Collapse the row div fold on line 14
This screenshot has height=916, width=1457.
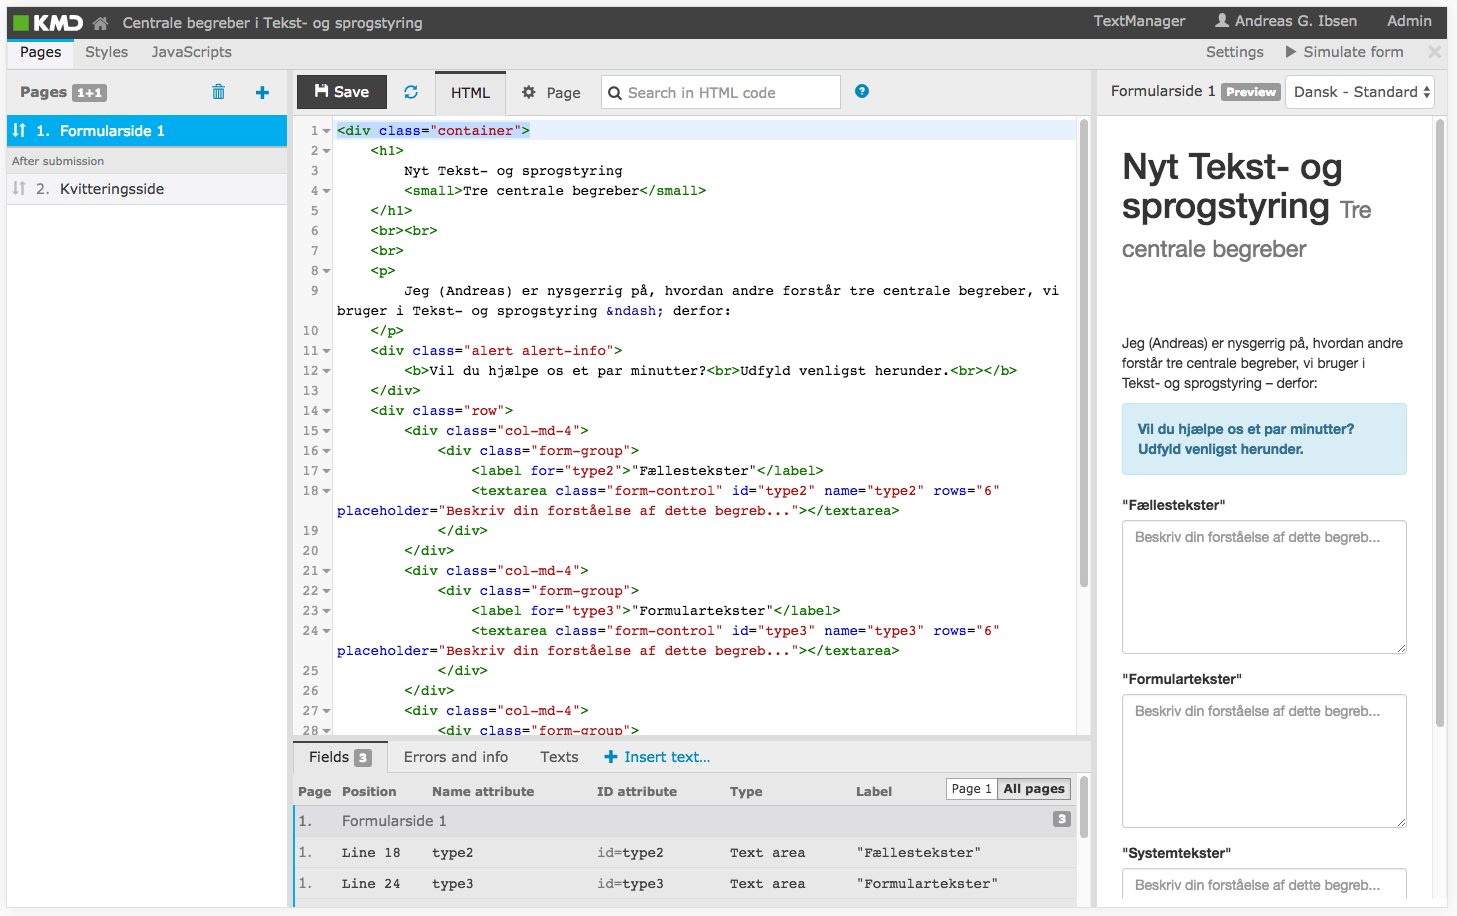[325, 410]
